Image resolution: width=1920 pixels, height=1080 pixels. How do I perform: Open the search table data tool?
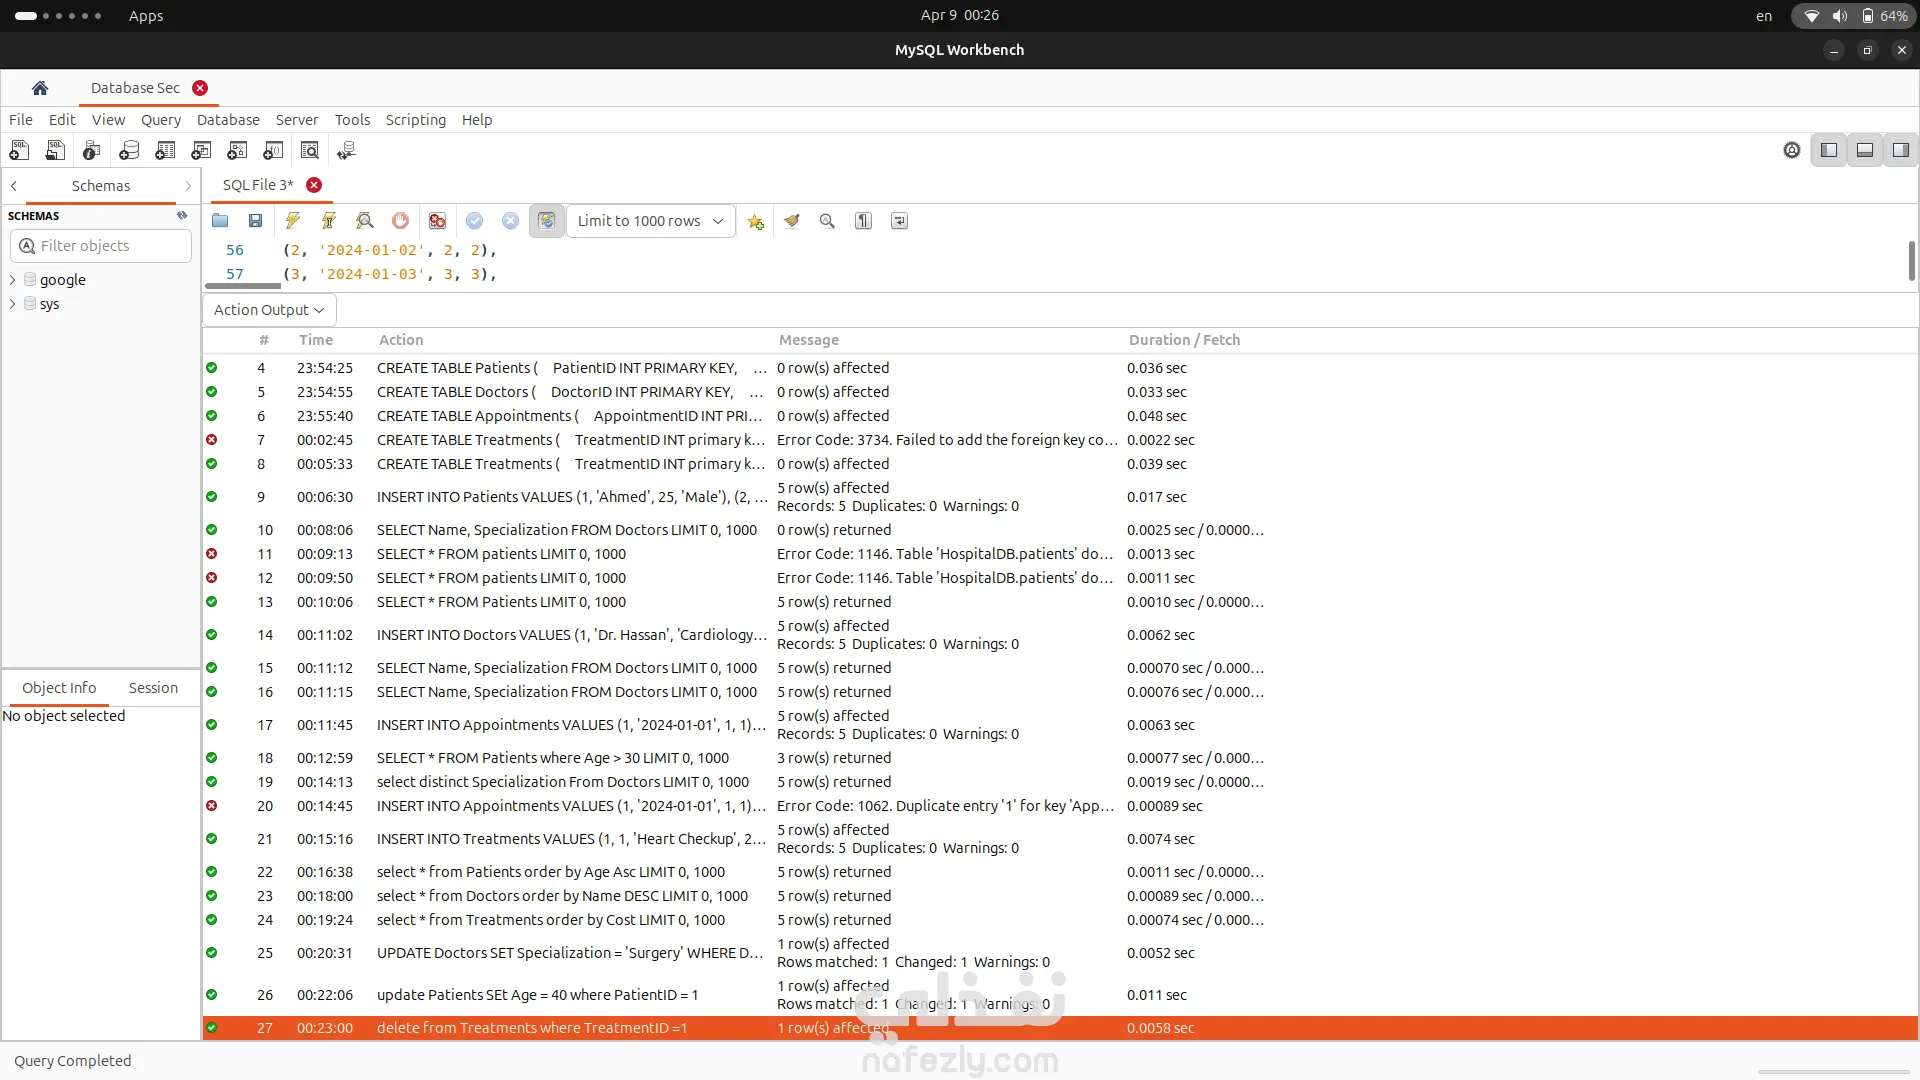[310, 151]
